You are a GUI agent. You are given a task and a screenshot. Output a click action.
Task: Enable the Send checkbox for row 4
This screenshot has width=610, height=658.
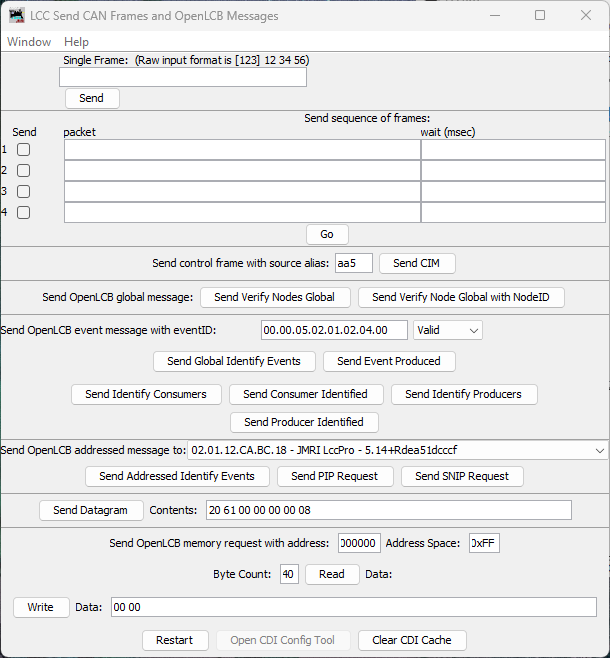click(23, 212)
